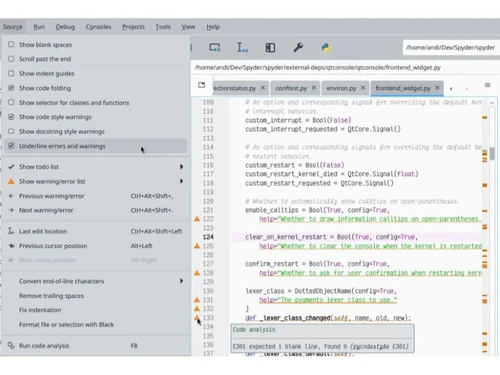The height and width of the screenshot is (375, 500).
Task: Choose Fix indentation
Action: point(96,310)
